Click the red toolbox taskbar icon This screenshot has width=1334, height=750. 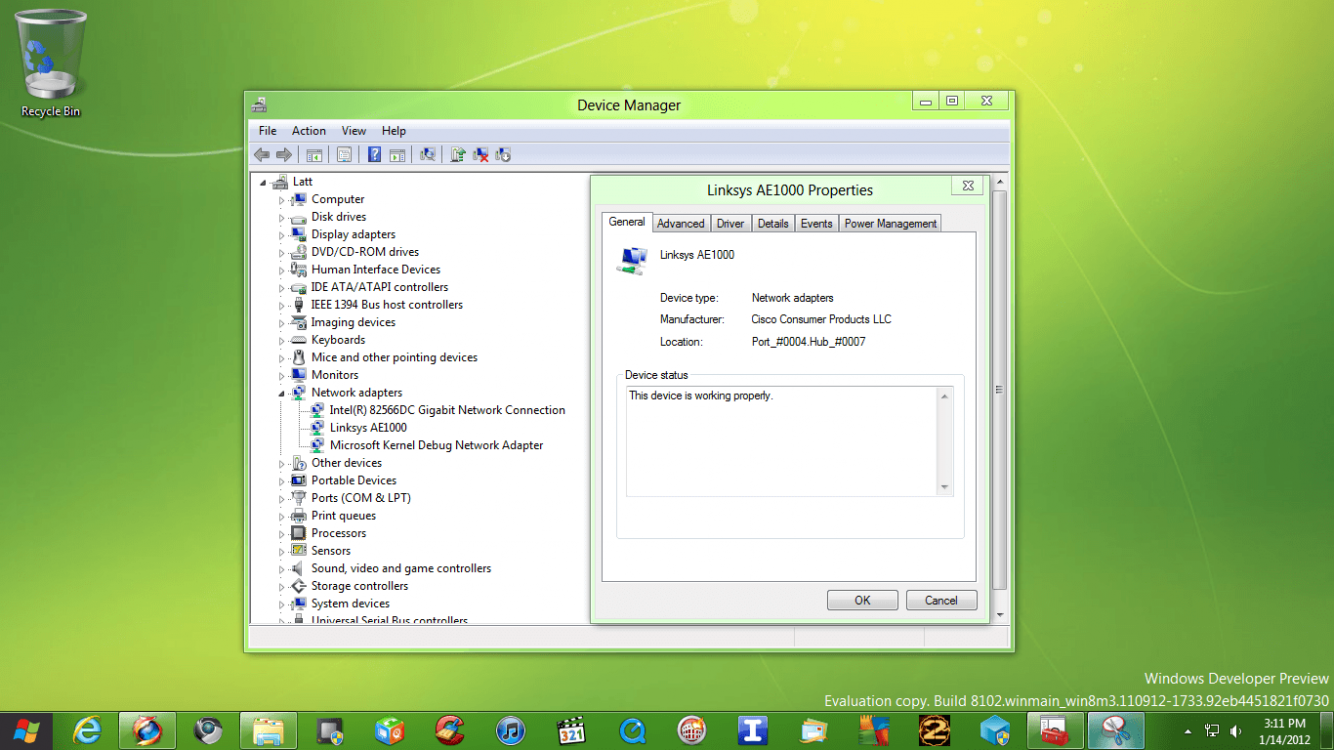(1056, 731)
